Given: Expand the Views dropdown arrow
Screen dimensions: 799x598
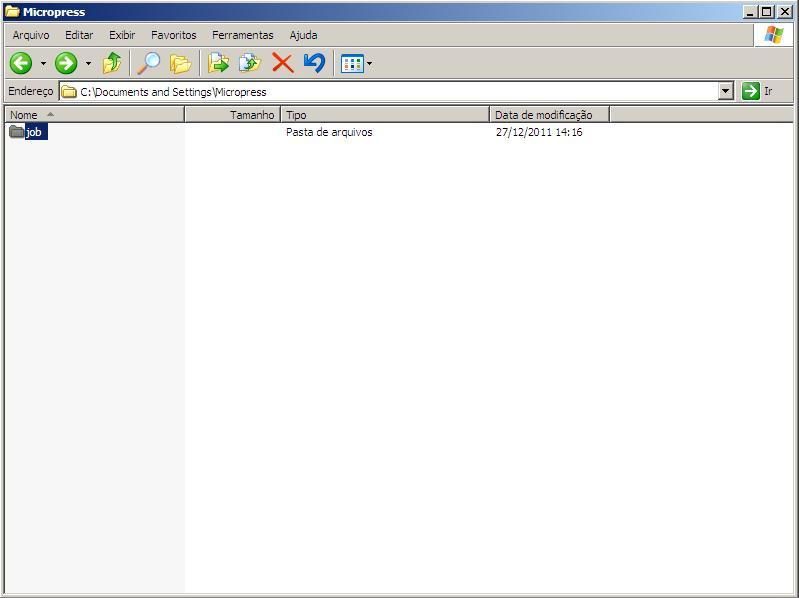Looking at the screenshot, I should tap(369, 64).
